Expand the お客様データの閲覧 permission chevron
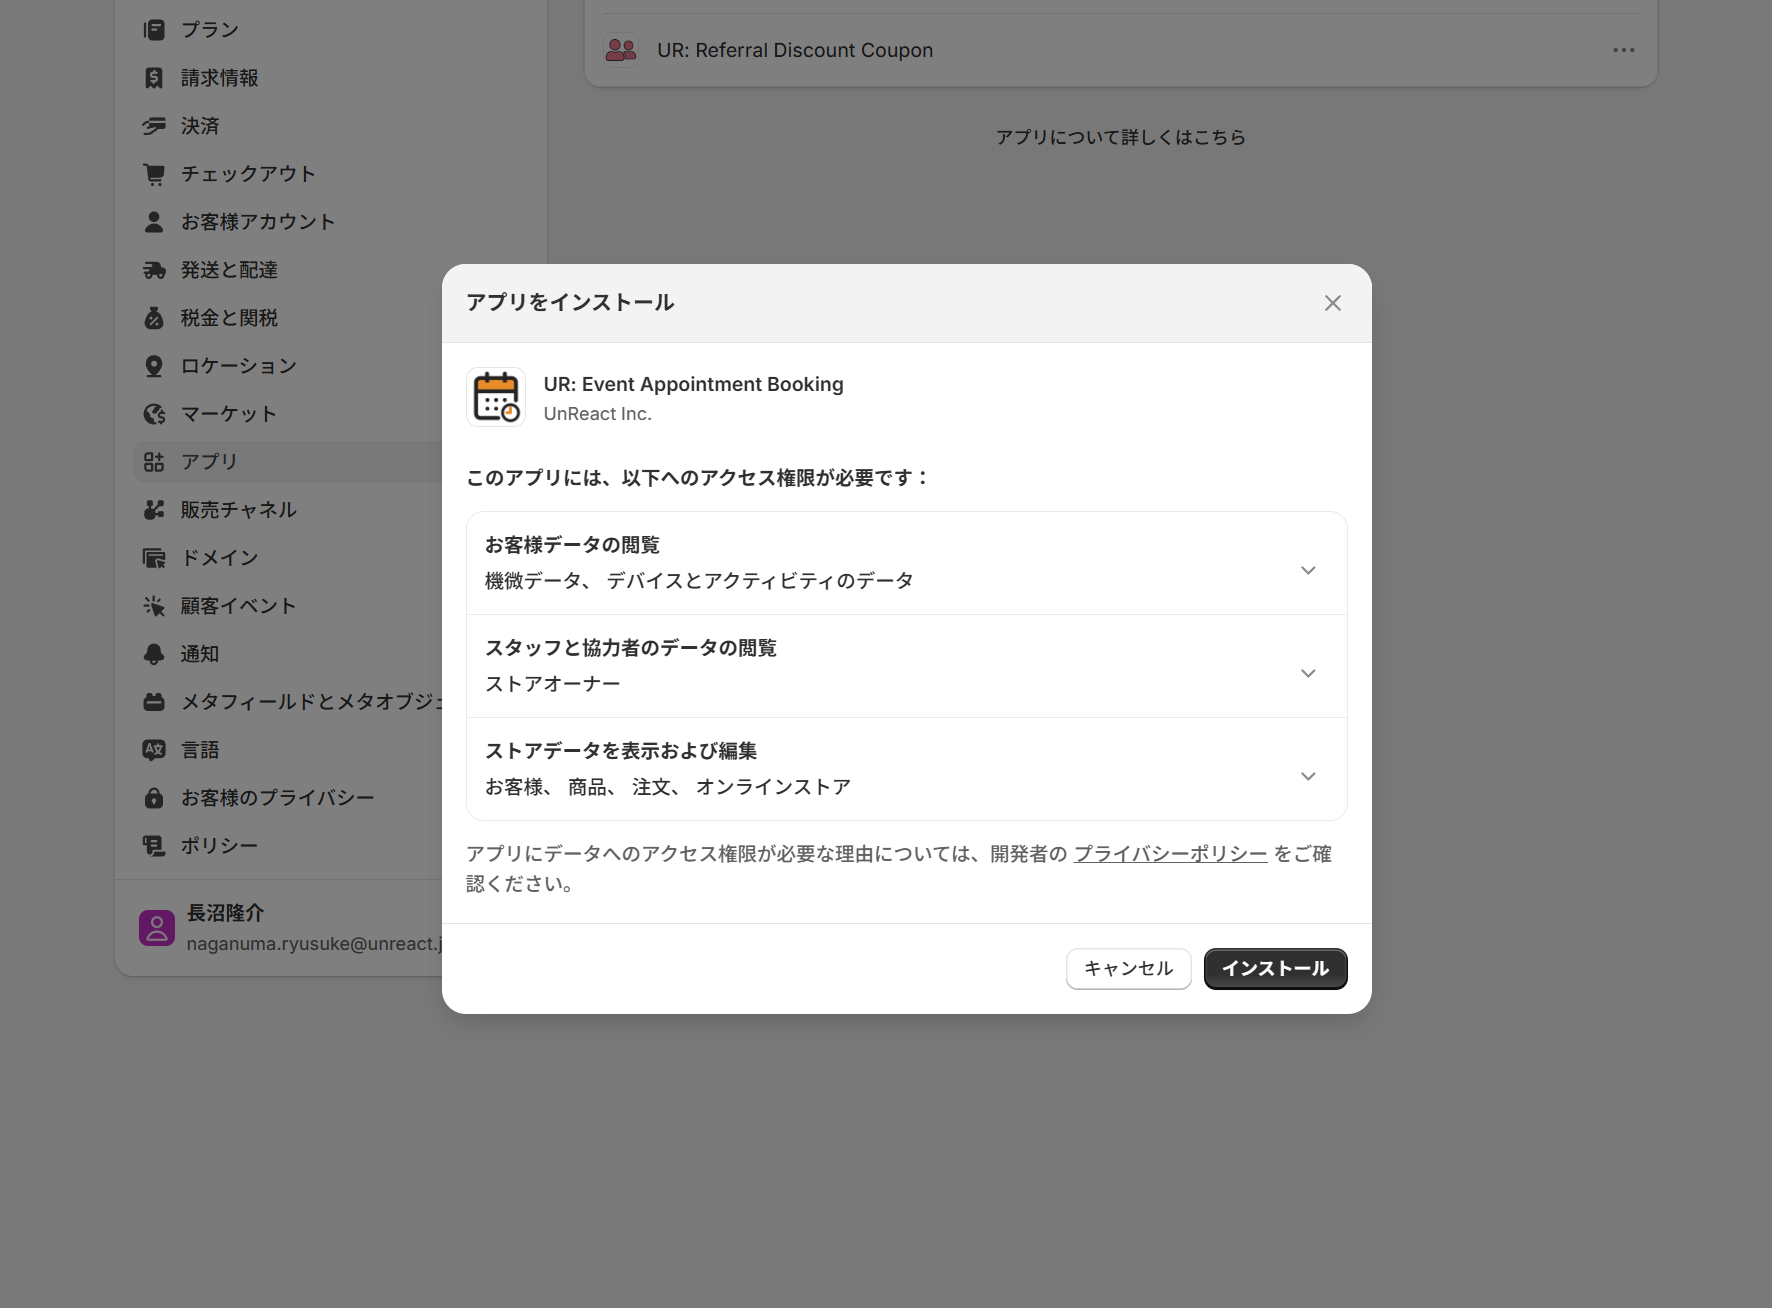1772x1308 pixels. tap(1308, 570)
